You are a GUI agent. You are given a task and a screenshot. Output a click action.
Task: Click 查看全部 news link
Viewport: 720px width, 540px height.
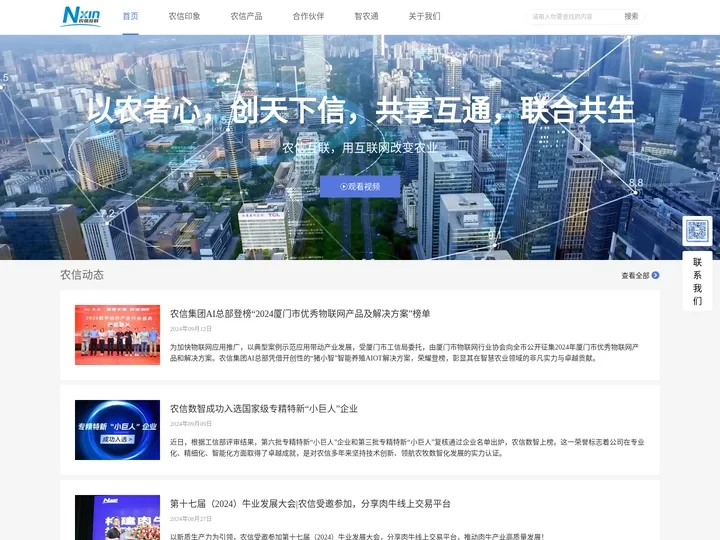pos(636,276)
